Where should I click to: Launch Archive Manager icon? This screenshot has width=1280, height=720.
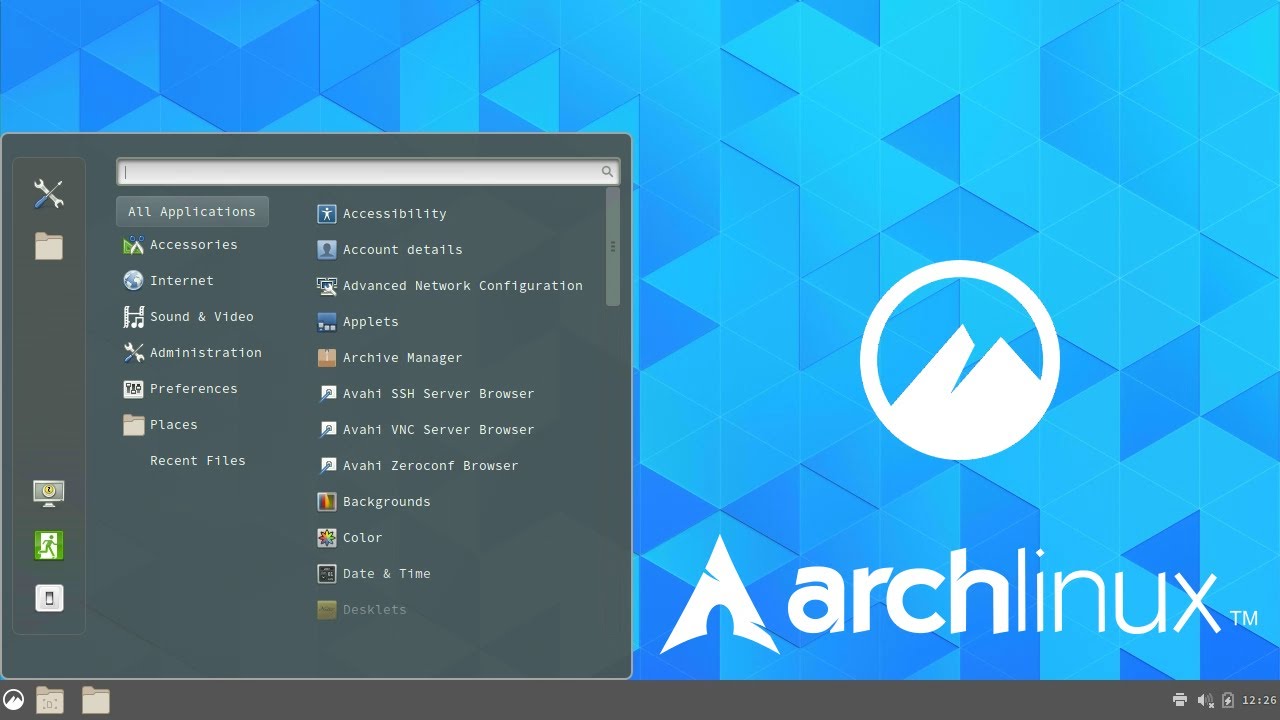pyautogui.click(x=327, y=357)
